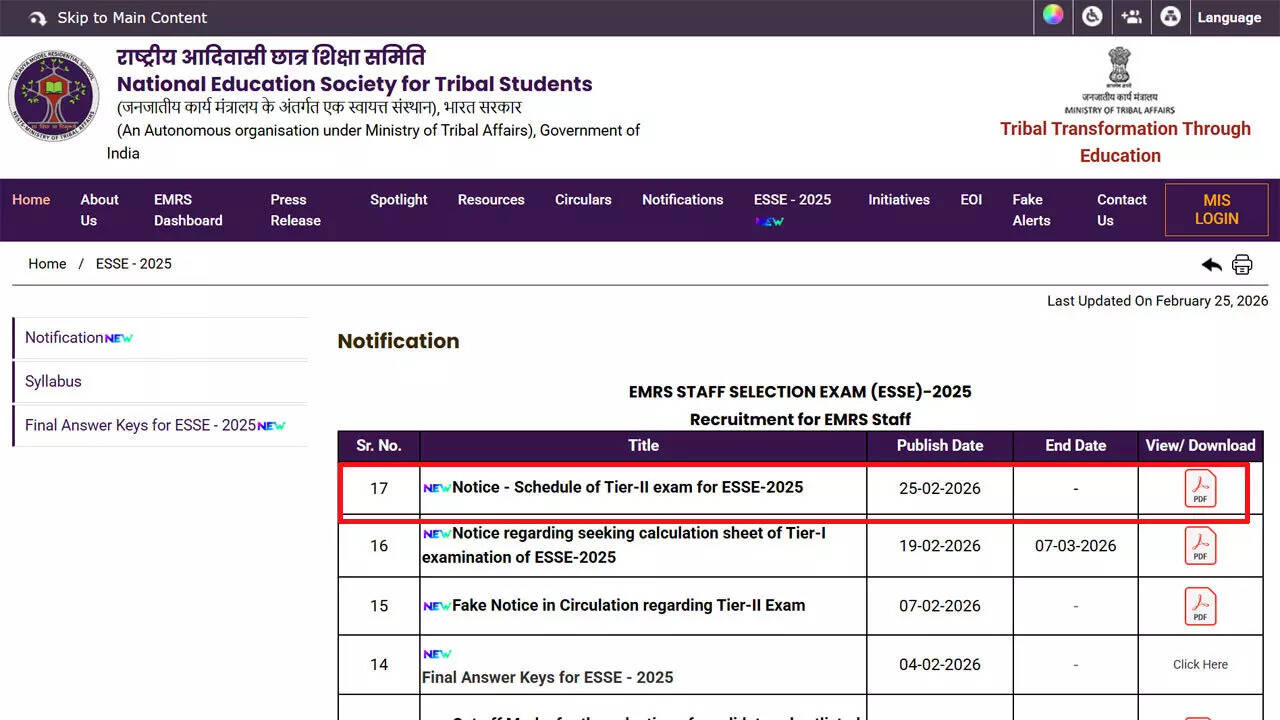
Task: Open the color theme wheel icon
Action: [x=1053, y=17]
